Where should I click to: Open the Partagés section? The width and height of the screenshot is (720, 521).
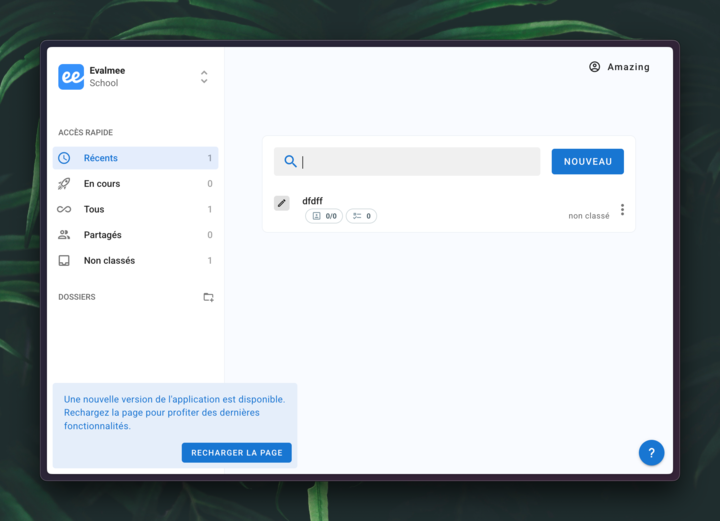coord(135,235)
